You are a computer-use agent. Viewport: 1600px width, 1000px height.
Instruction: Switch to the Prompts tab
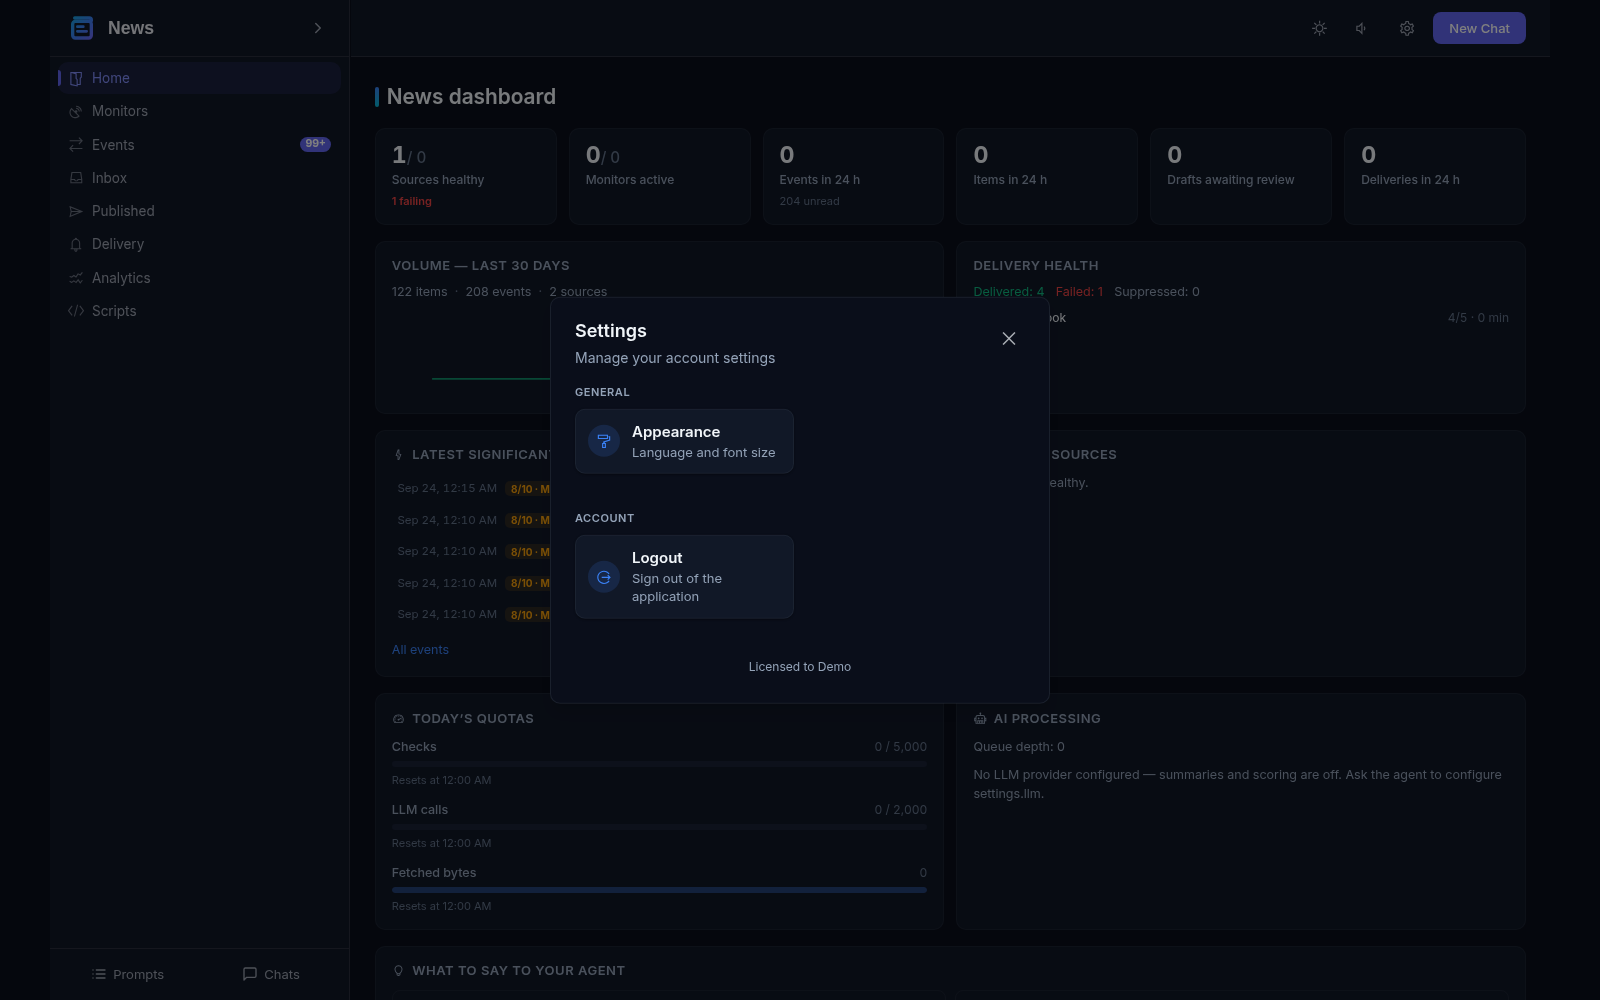tap(127, 974)
